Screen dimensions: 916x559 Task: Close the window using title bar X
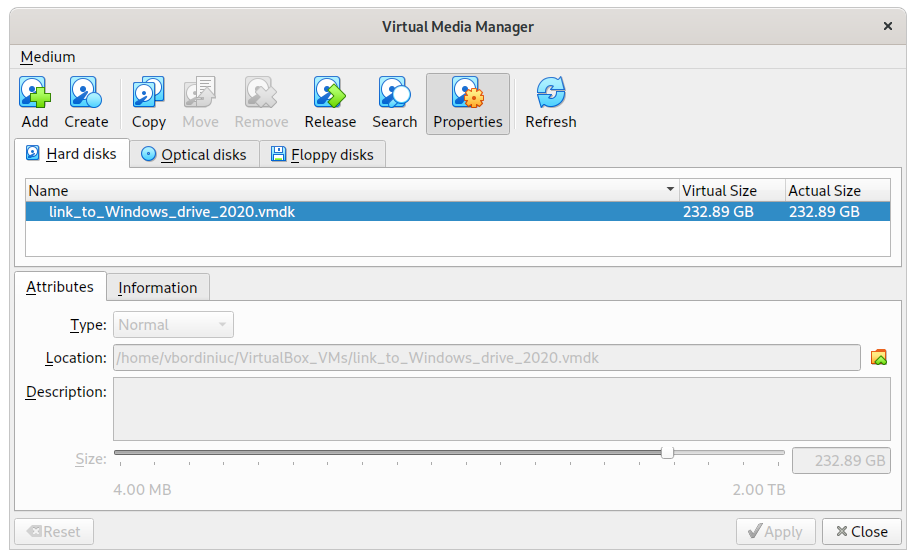point(887,26)
